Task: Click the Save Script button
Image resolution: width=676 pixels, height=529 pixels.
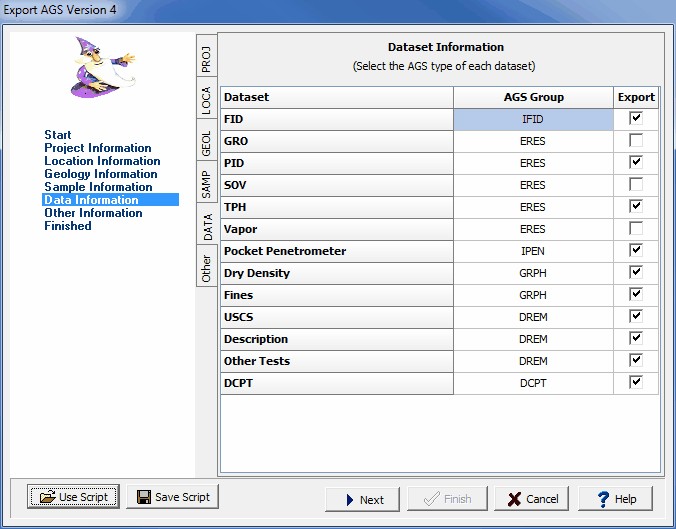Action: pyautogui.click(x=172, y=497)
